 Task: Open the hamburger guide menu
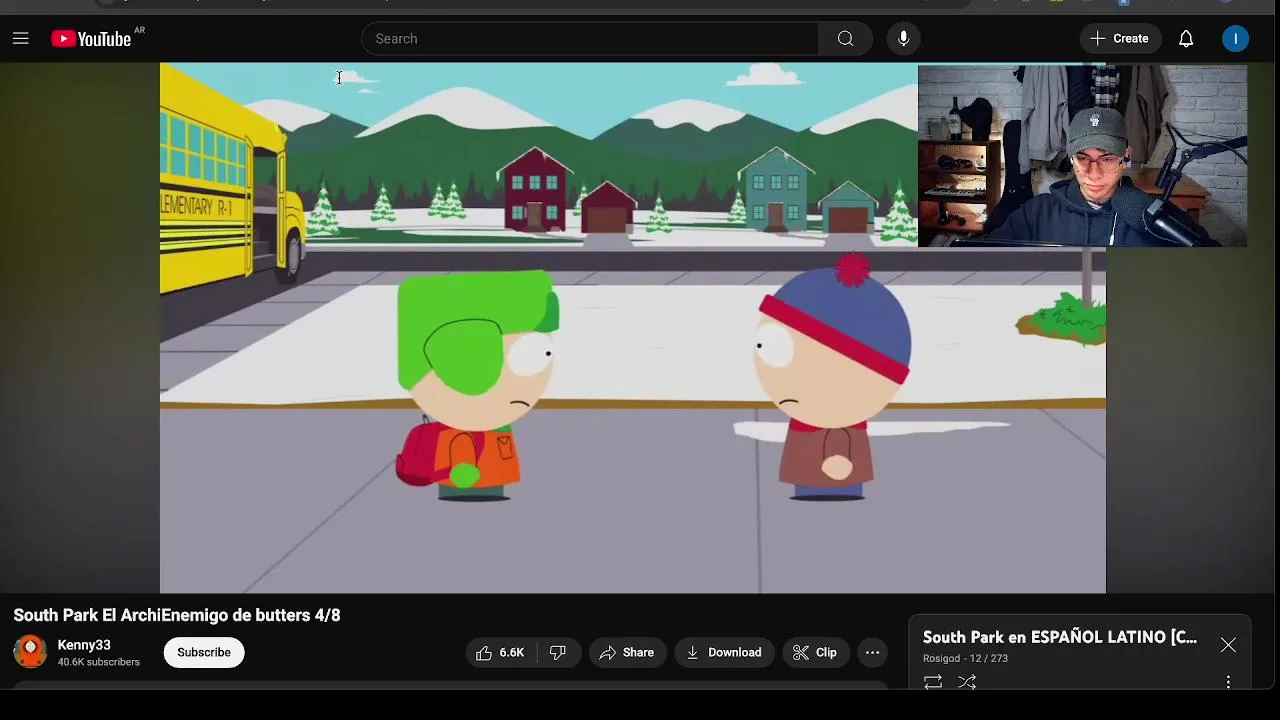point(20,39)
